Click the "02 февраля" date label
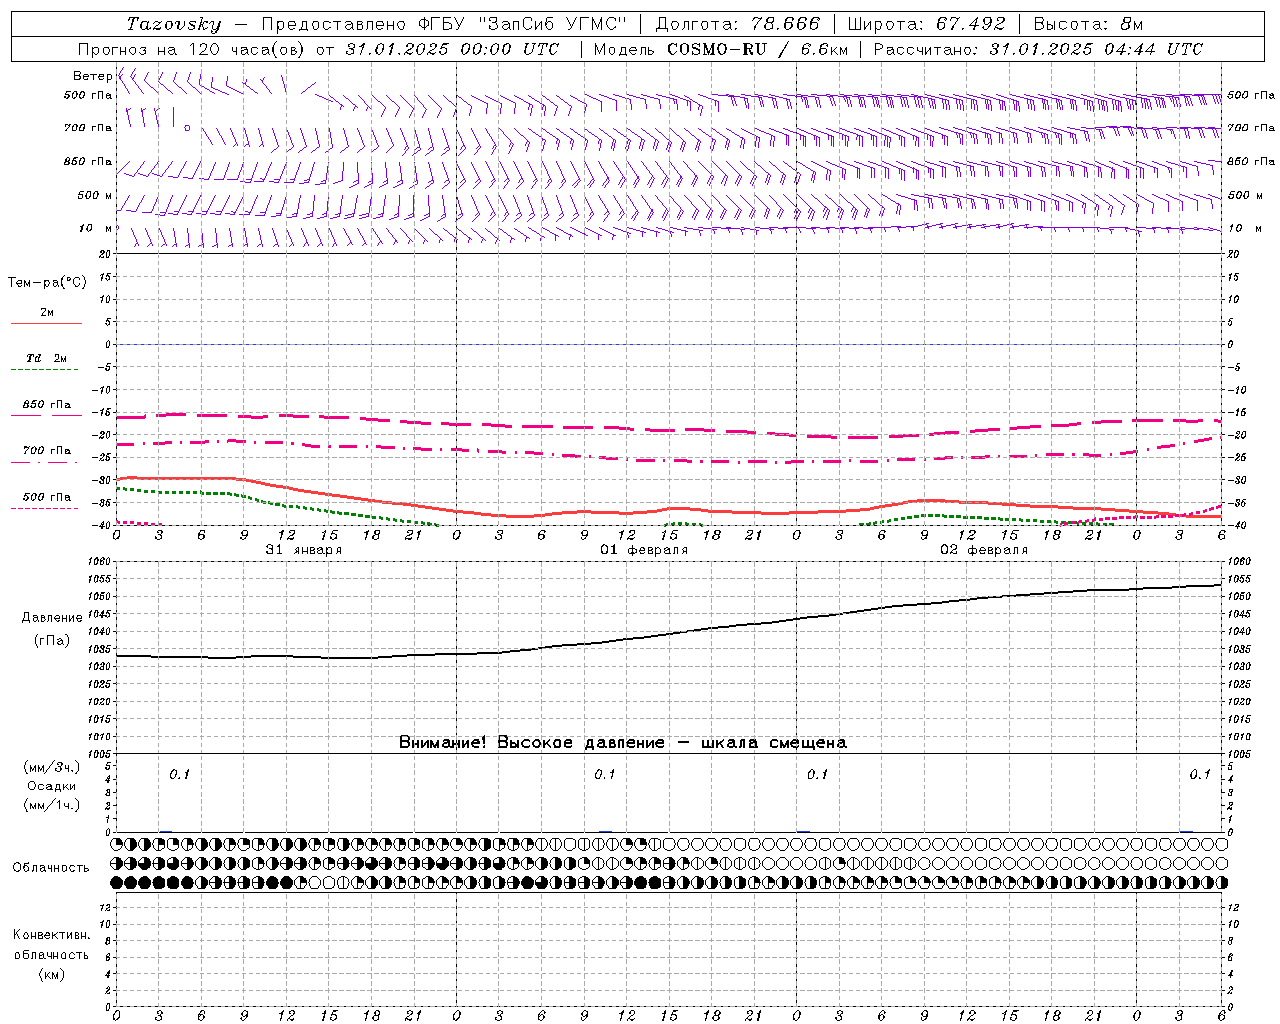Viewport: 1280px width, 1024px height. coord(984,550)
